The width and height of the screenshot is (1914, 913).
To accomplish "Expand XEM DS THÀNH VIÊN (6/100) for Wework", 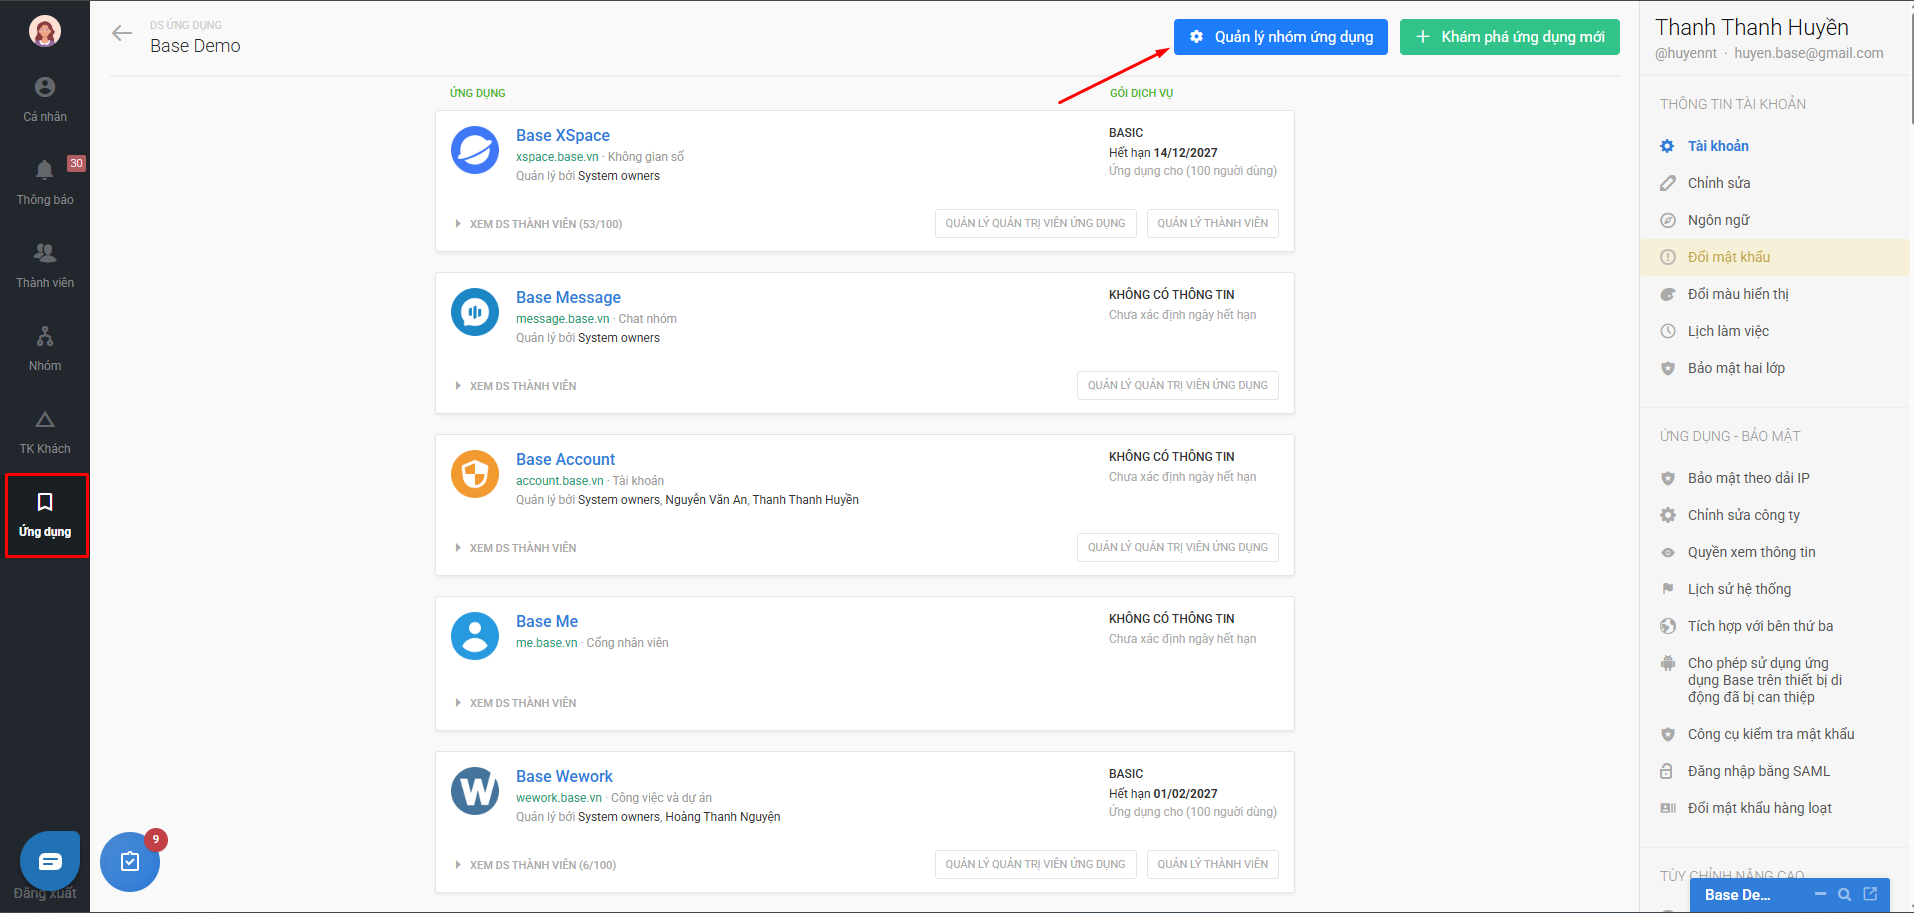I will click(x=536, y=865).
